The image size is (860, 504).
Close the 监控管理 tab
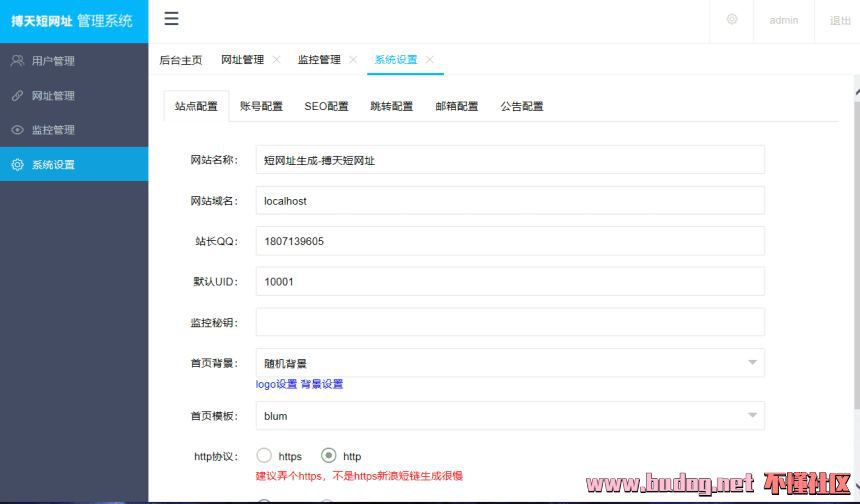352,60
